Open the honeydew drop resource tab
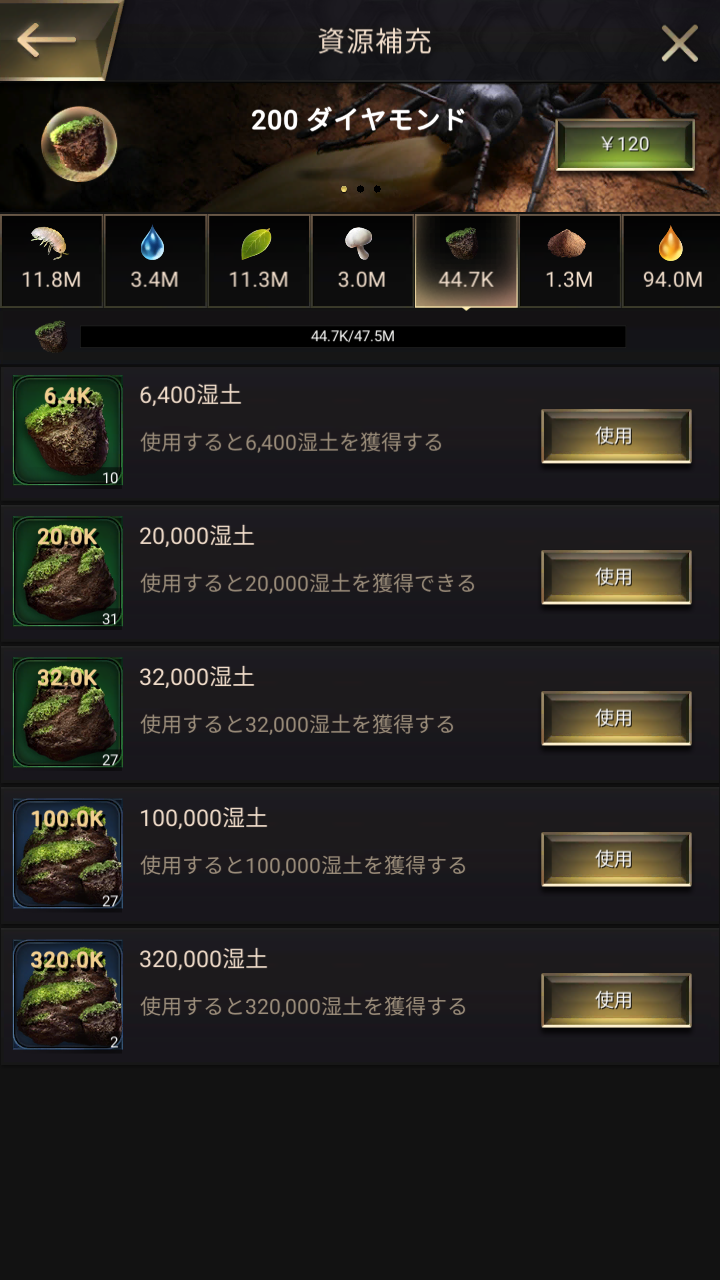This screenshot has height=1280, width=720. pyautogui.click(x=672, y=261)
